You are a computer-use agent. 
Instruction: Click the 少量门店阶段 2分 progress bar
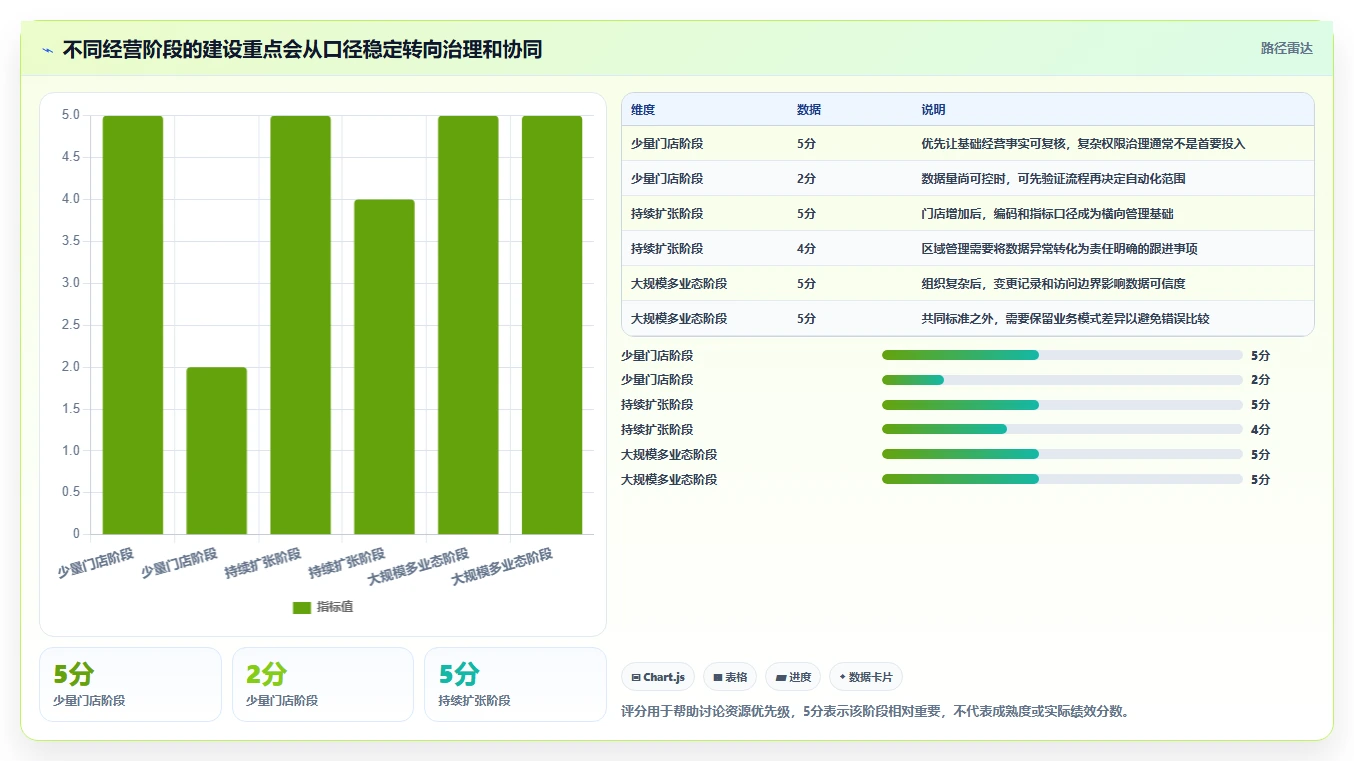pos(1062,380)
